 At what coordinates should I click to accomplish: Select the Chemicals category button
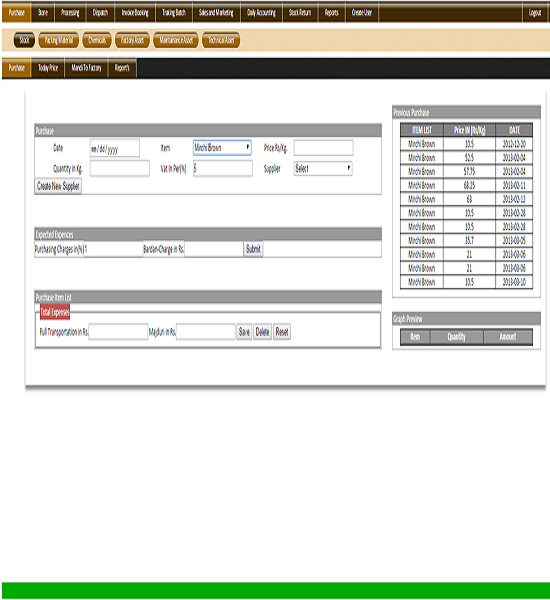97,40
